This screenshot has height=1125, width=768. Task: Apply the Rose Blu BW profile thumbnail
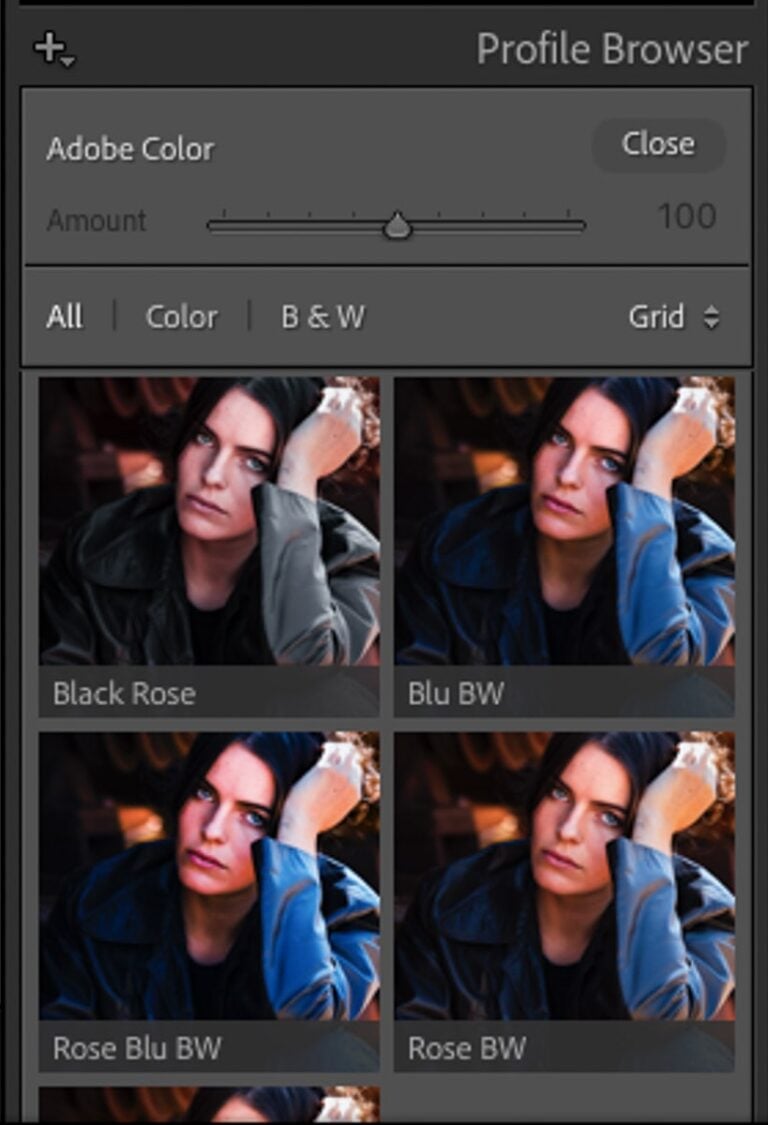pos(209,902)
